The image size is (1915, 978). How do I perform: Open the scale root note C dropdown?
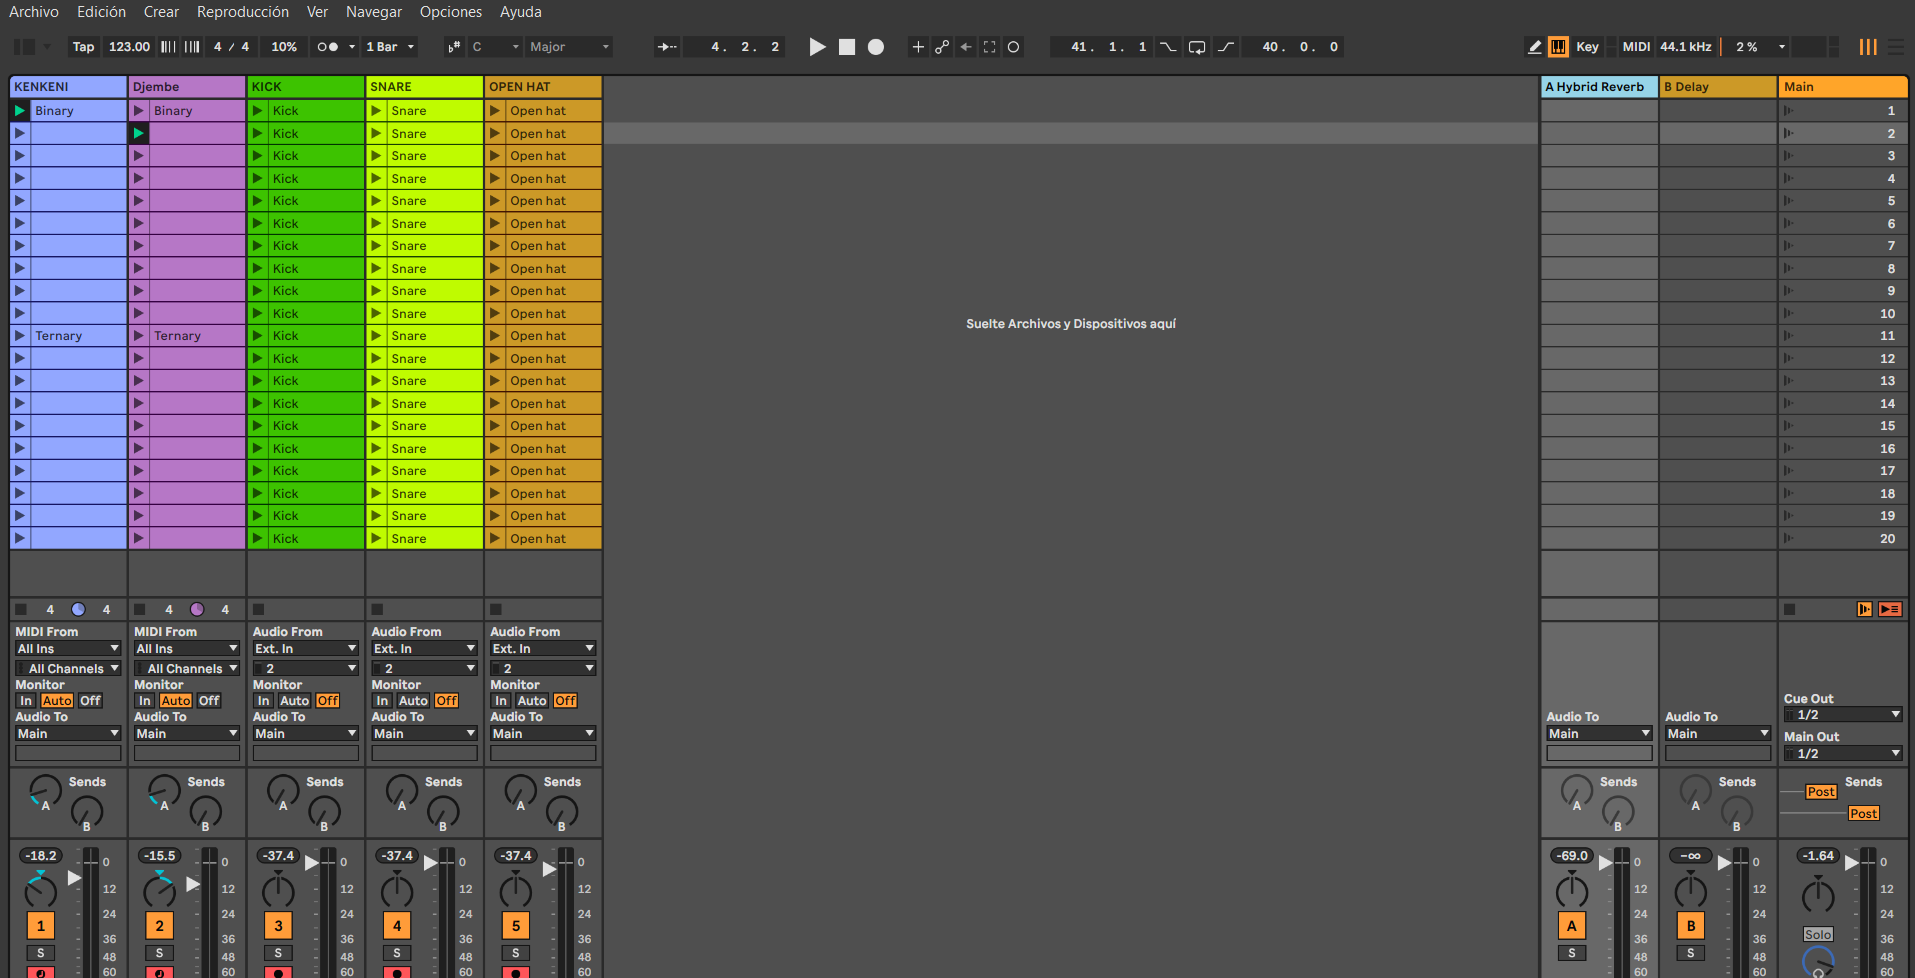point(496,47)
